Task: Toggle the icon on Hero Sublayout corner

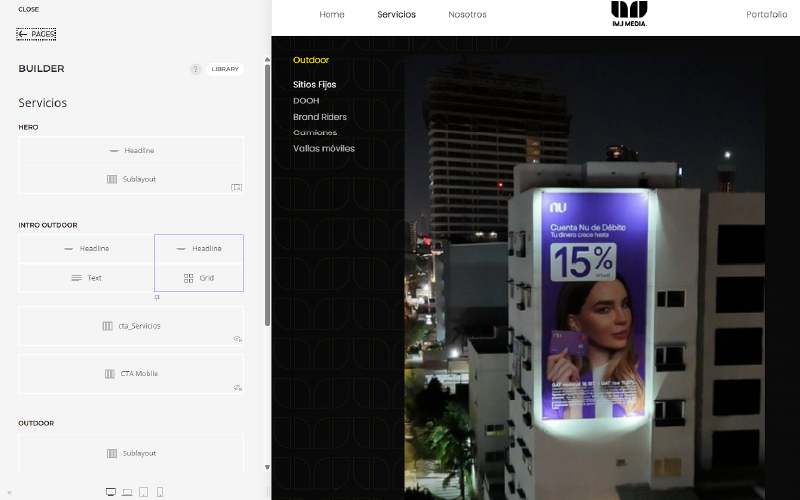Action: pyautogui.click(x=236, y=187)
